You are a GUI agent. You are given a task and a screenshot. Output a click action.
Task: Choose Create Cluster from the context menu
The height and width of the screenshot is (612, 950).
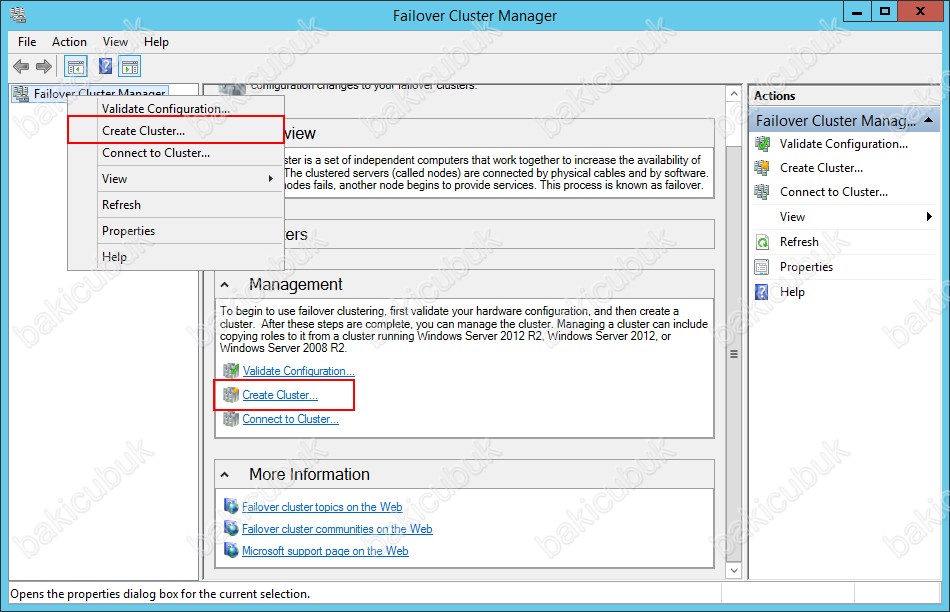click(176, 130)
